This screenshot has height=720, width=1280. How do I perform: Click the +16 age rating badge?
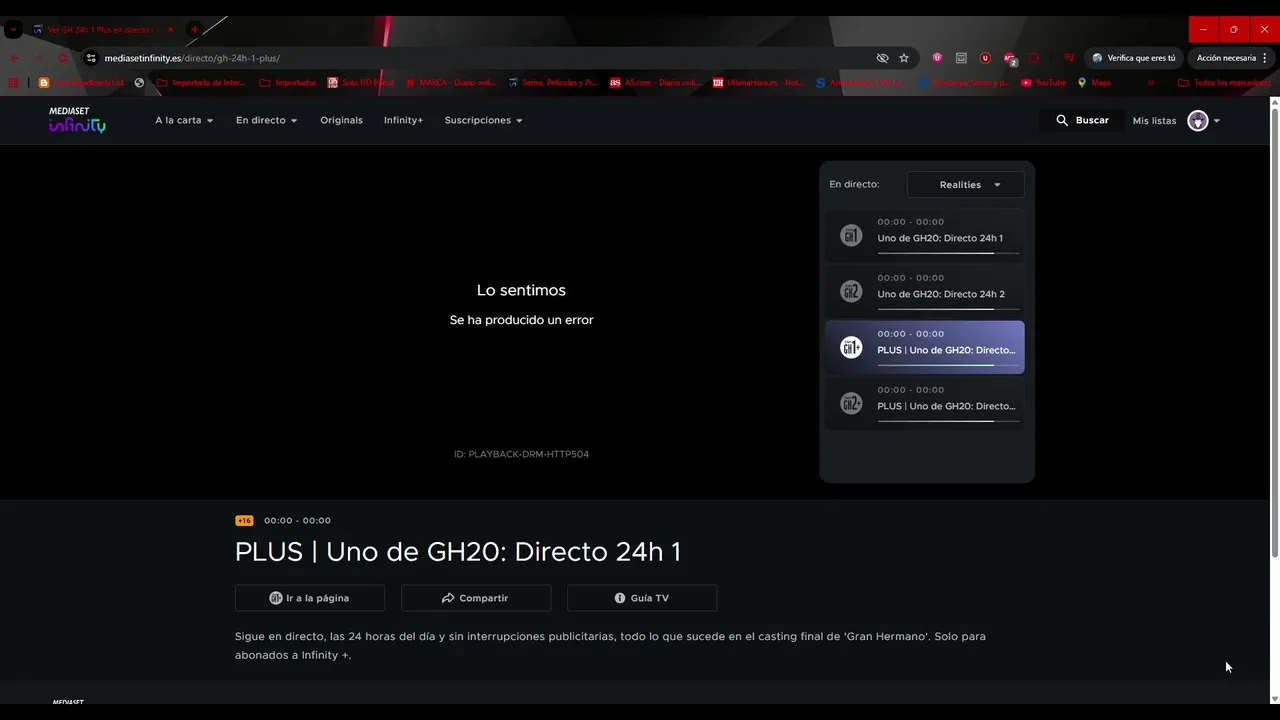[x=244, y=521]
